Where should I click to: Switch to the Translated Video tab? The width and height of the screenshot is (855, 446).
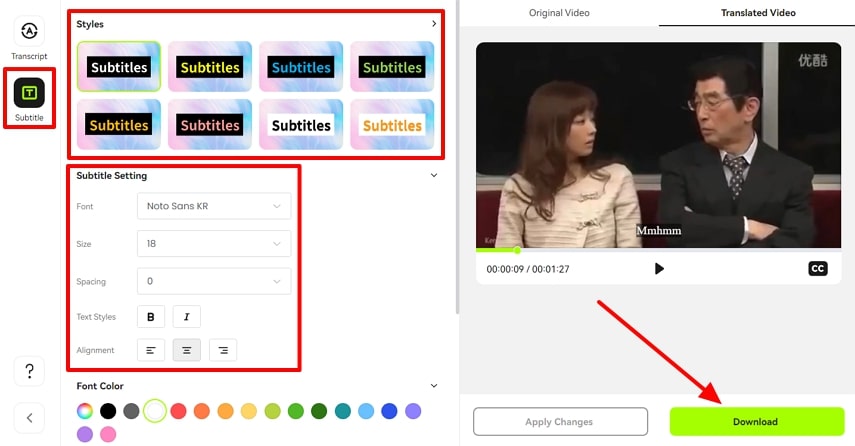coord(757,13)
